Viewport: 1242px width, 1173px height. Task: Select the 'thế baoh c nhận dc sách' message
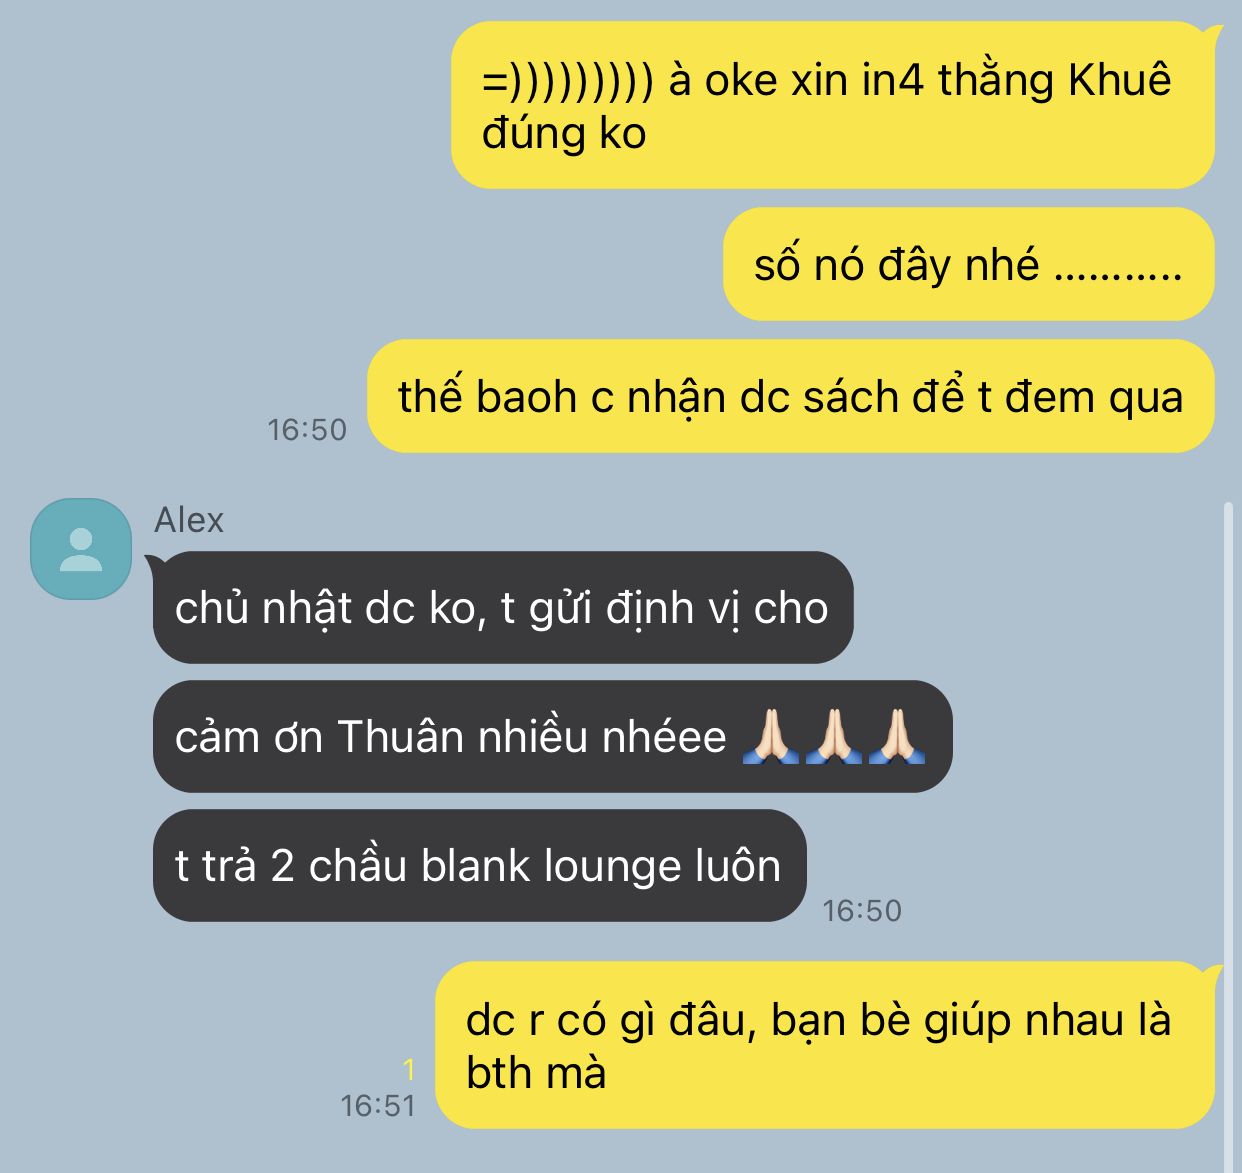(791, 396)
